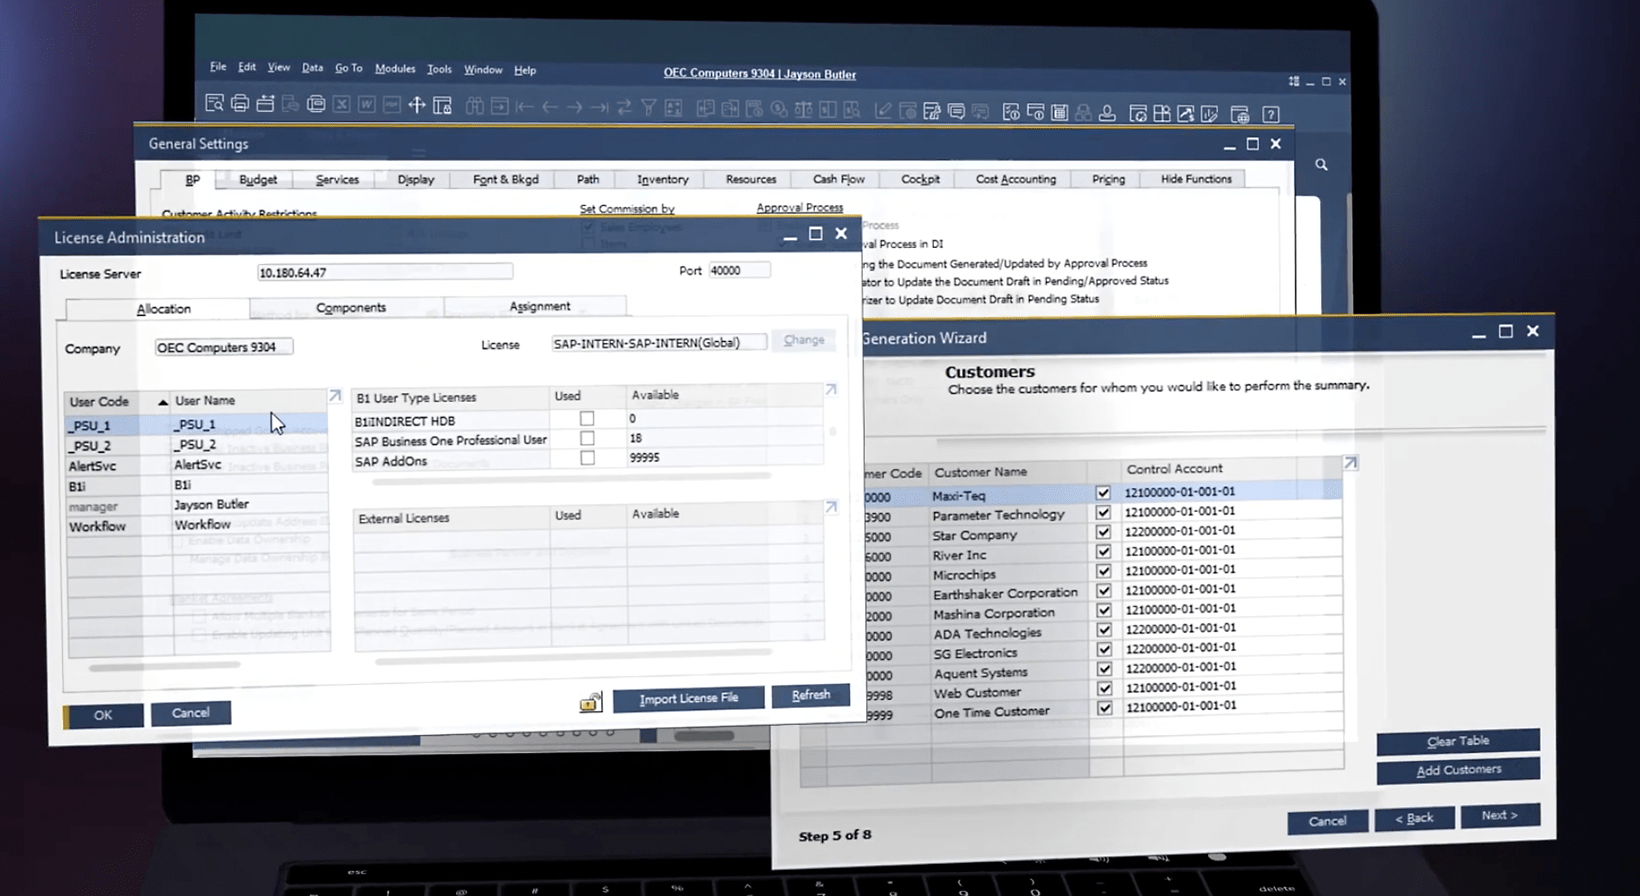Click the rubber stamp toolbar icon
This screenshot has height=896, width=1640.
click(x=1107, y=113)
